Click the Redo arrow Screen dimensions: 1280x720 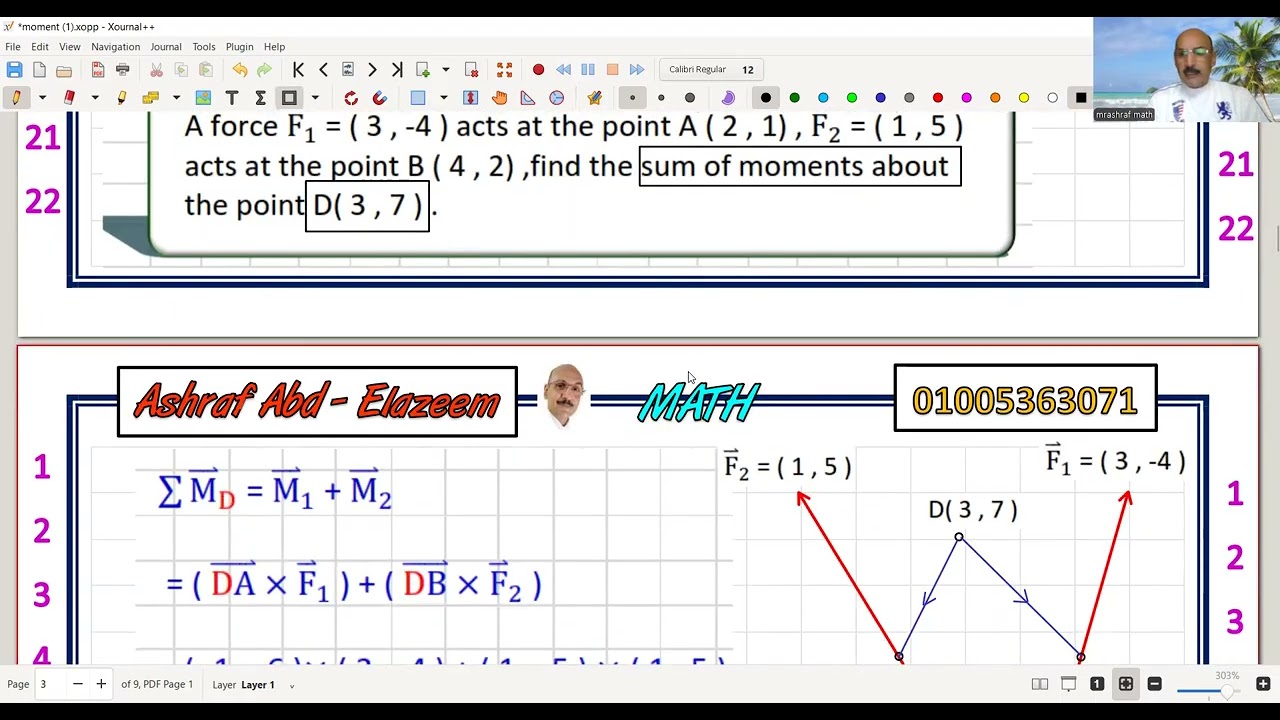tap(264, 70)
